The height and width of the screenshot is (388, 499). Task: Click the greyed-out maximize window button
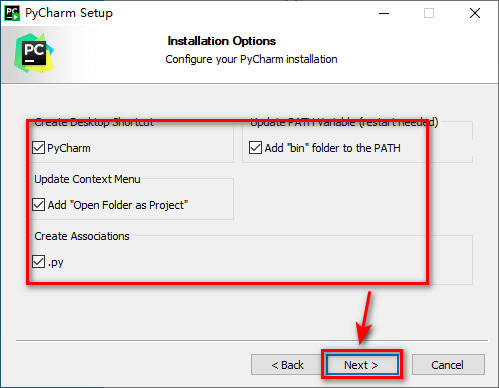tap(429, 13)
